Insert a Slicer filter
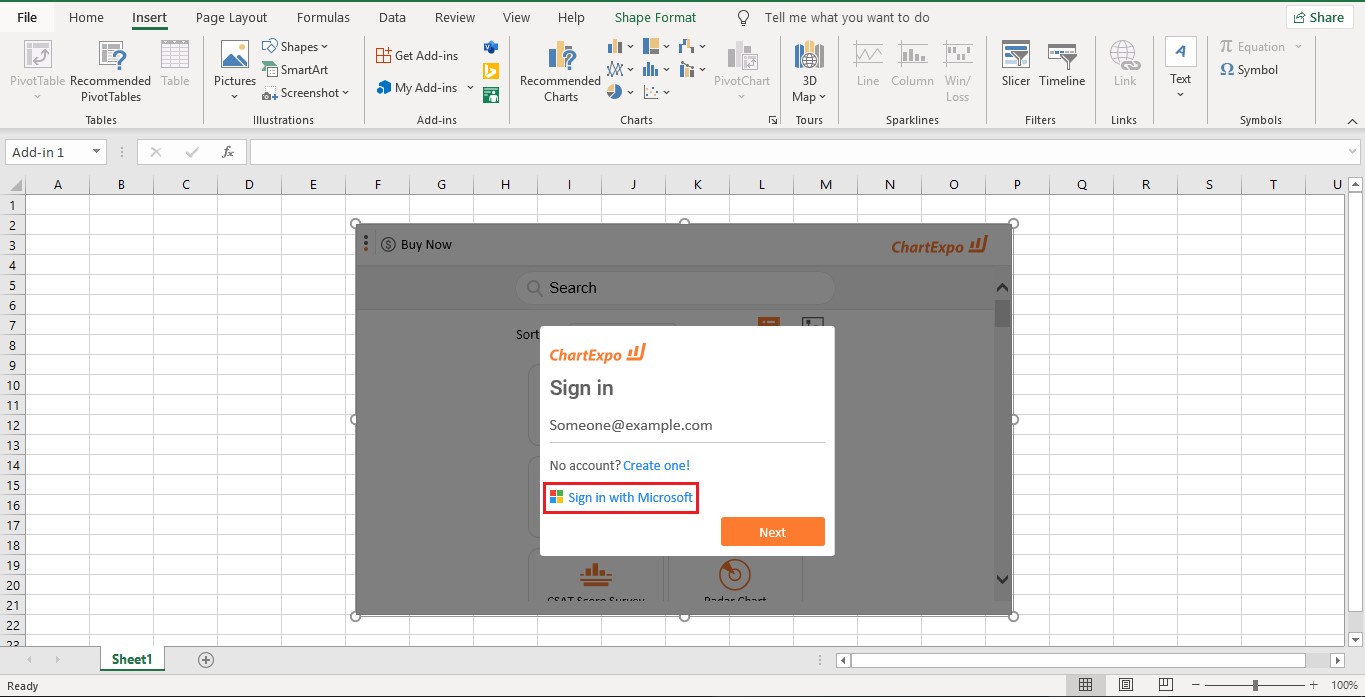Screen dimensions: 1365x697 click(1016, 65)
